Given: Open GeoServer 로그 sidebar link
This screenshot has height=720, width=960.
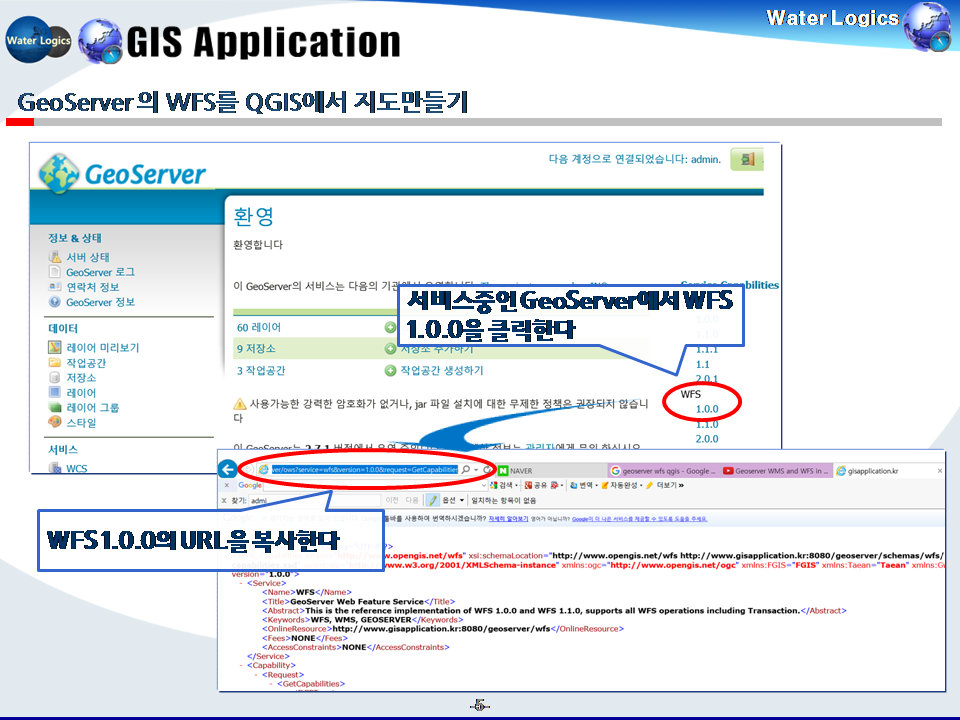Looking at the screenshot, I should click(100, 272).
